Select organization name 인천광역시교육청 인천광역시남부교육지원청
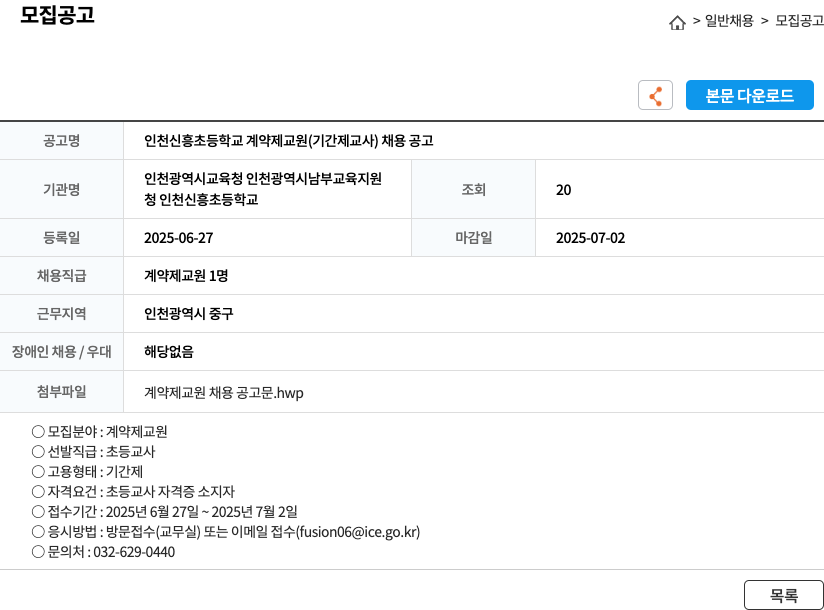 263,189
